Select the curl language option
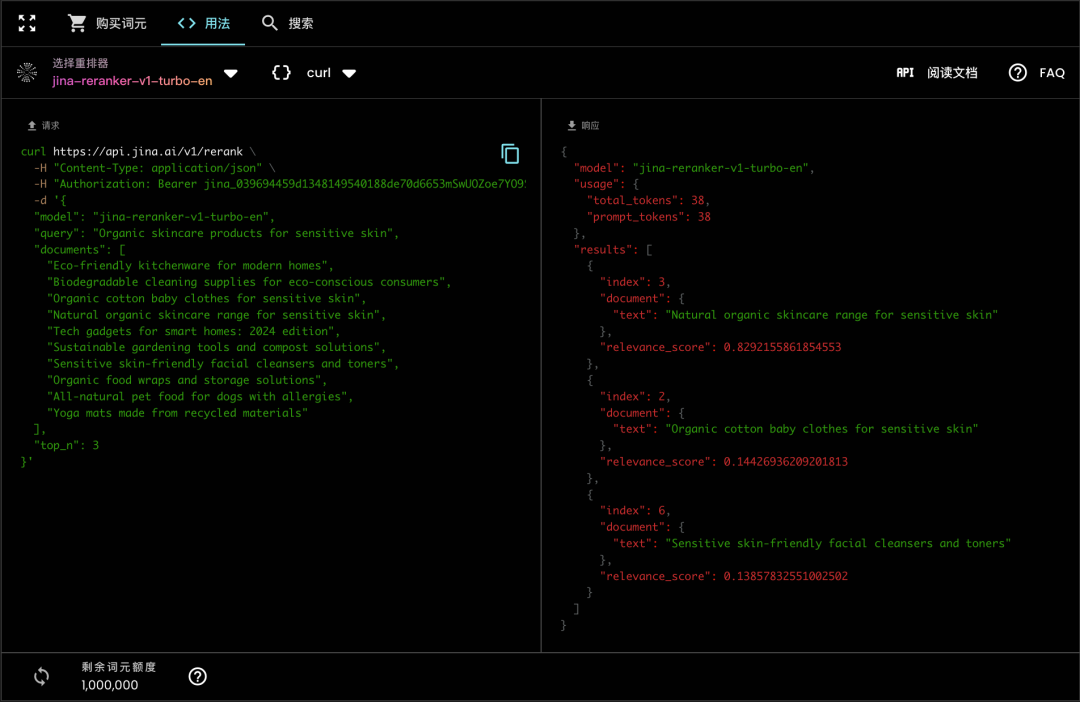 tap(319, 73)
